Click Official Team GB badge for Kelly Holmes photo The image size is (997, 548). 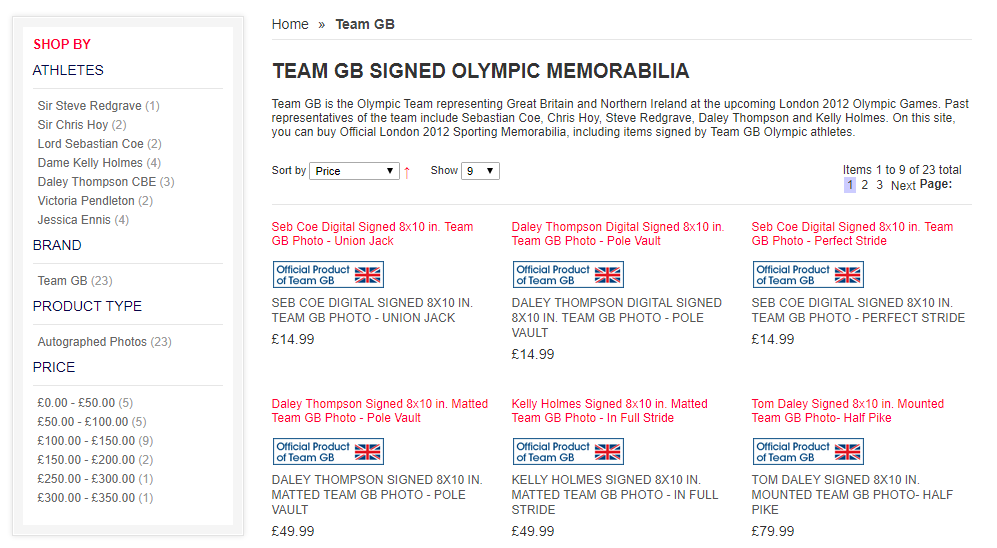pos(568,452)
